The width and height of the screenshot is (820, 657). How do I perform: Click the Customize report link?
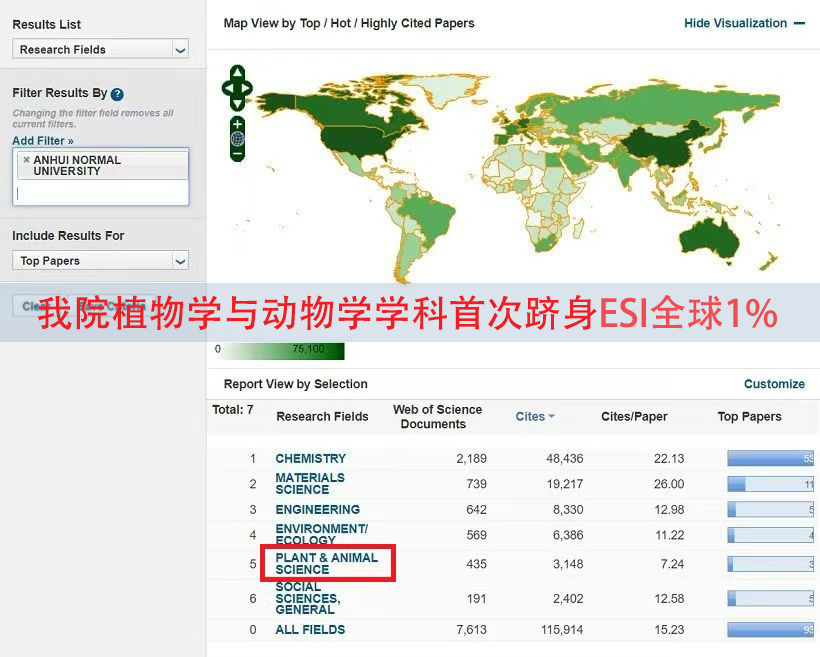[x=774, y=384]
